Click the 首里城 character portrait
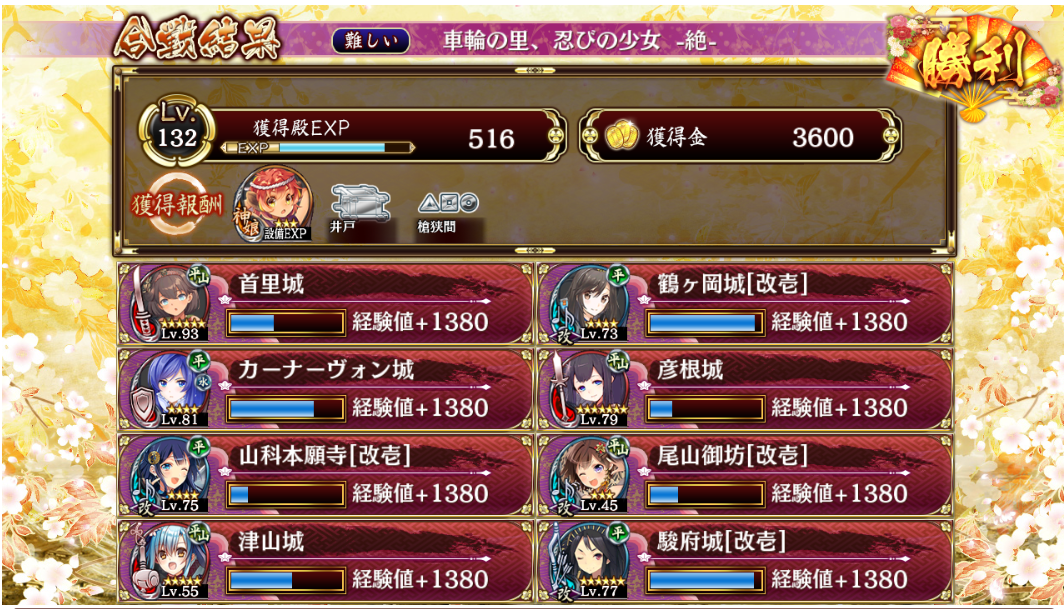Image resolution: width=1064 pixels, height=609 pixels. (170, 303)
